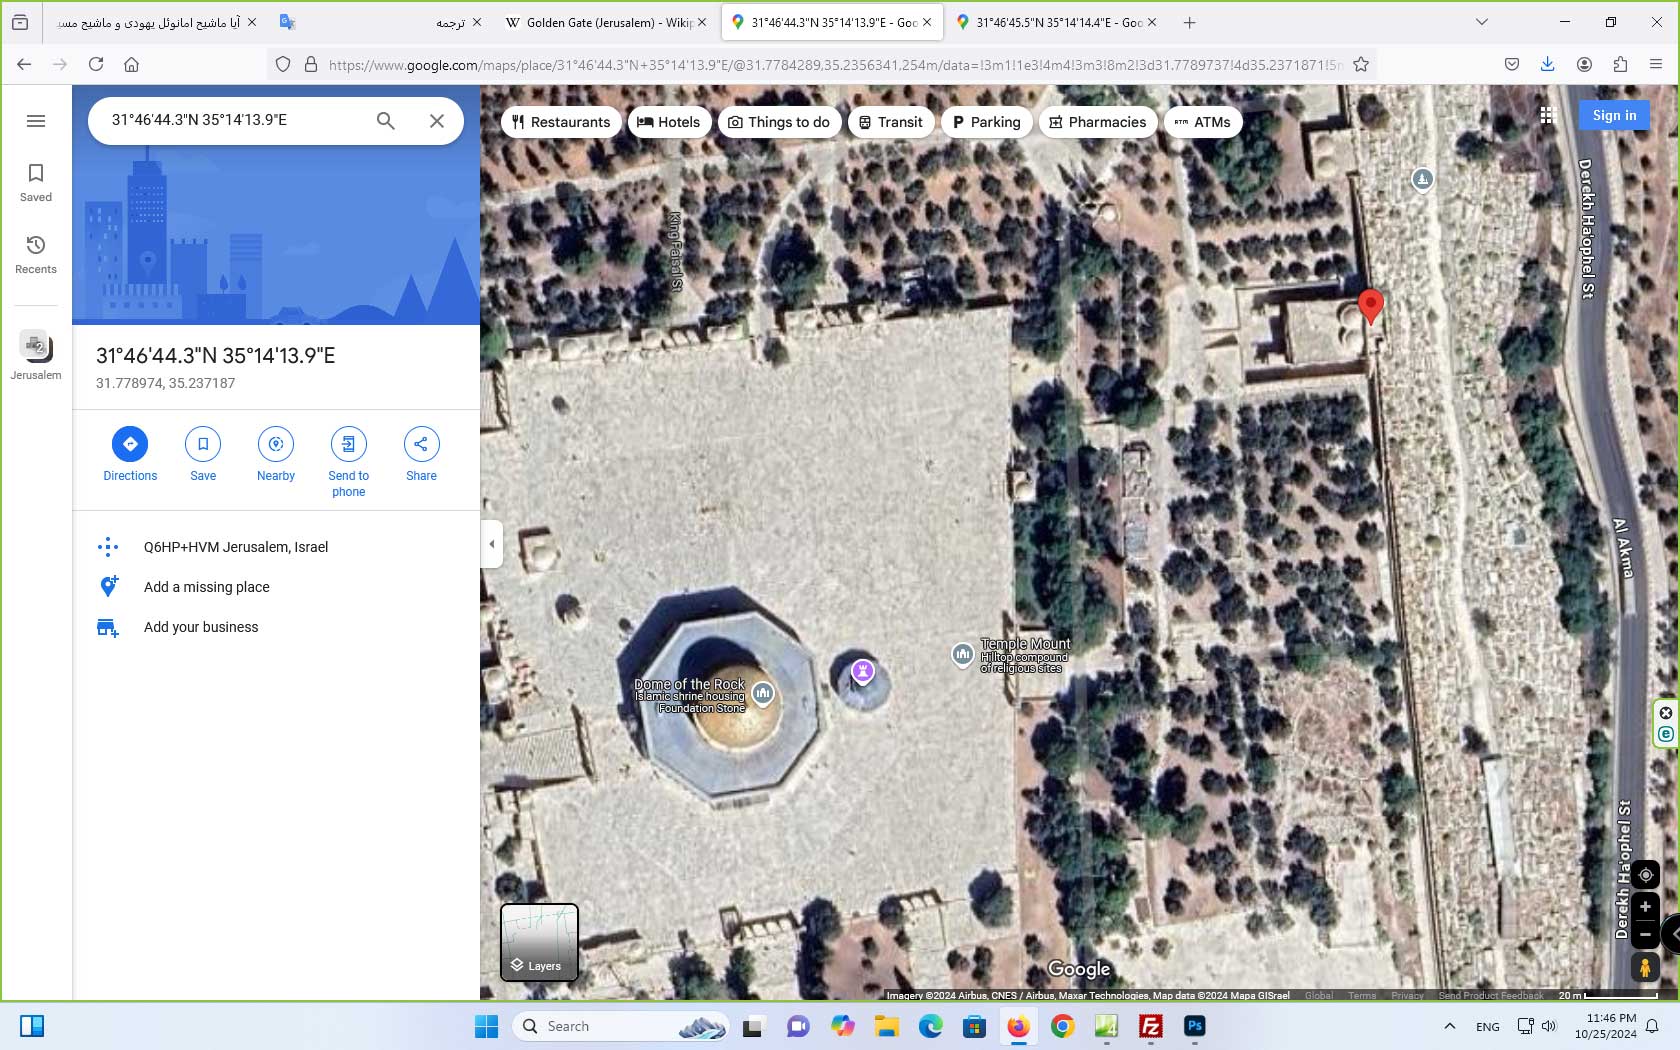Find places Nearby the pin

[276, 454]
